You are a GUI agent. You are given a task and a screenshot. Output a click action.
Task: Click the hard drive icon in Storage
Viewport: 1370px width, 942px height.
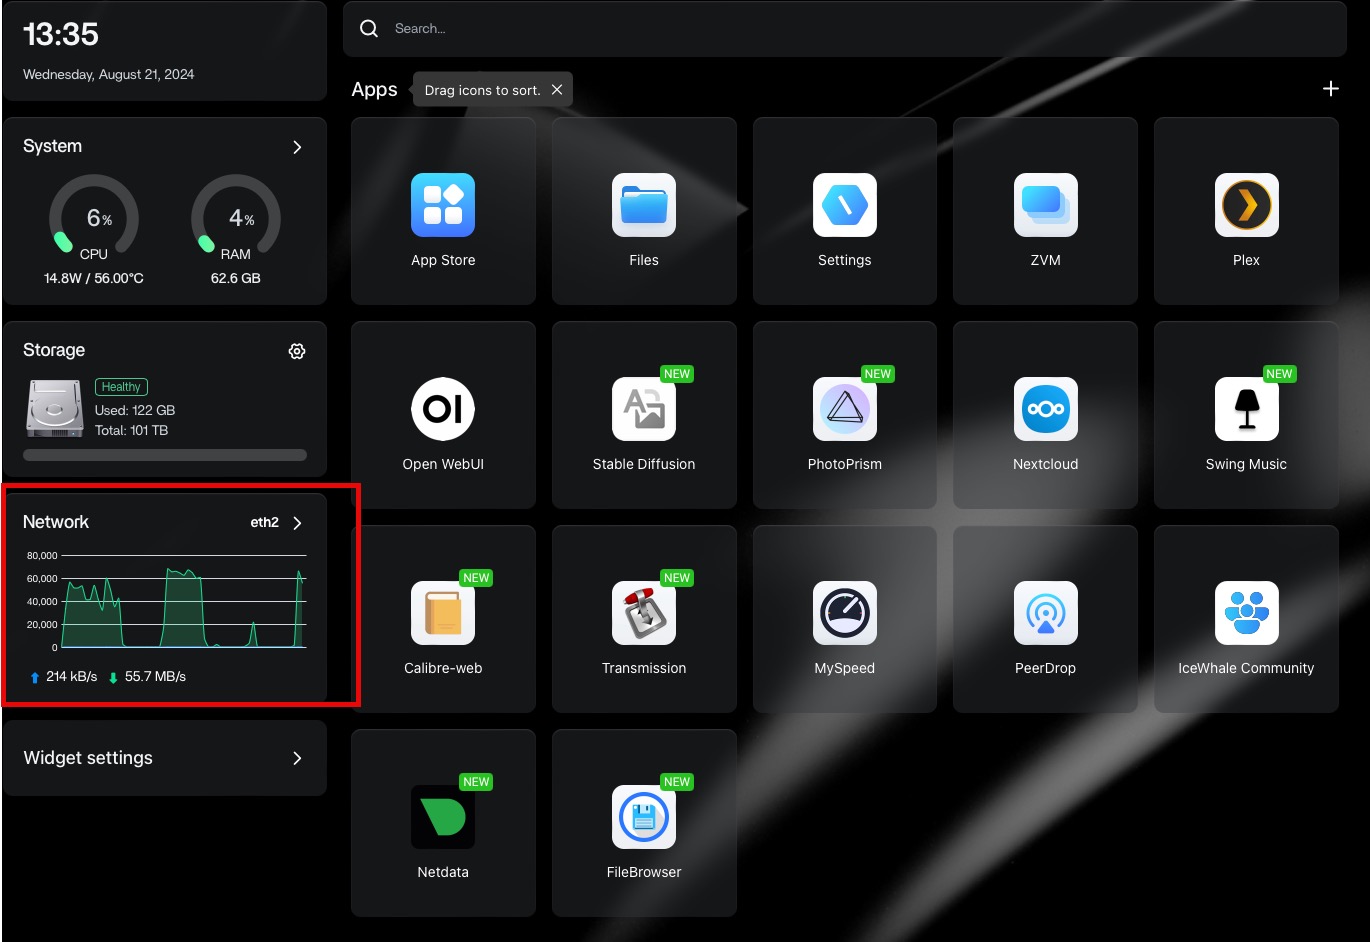pyautogui.click(x=54, y=408)
